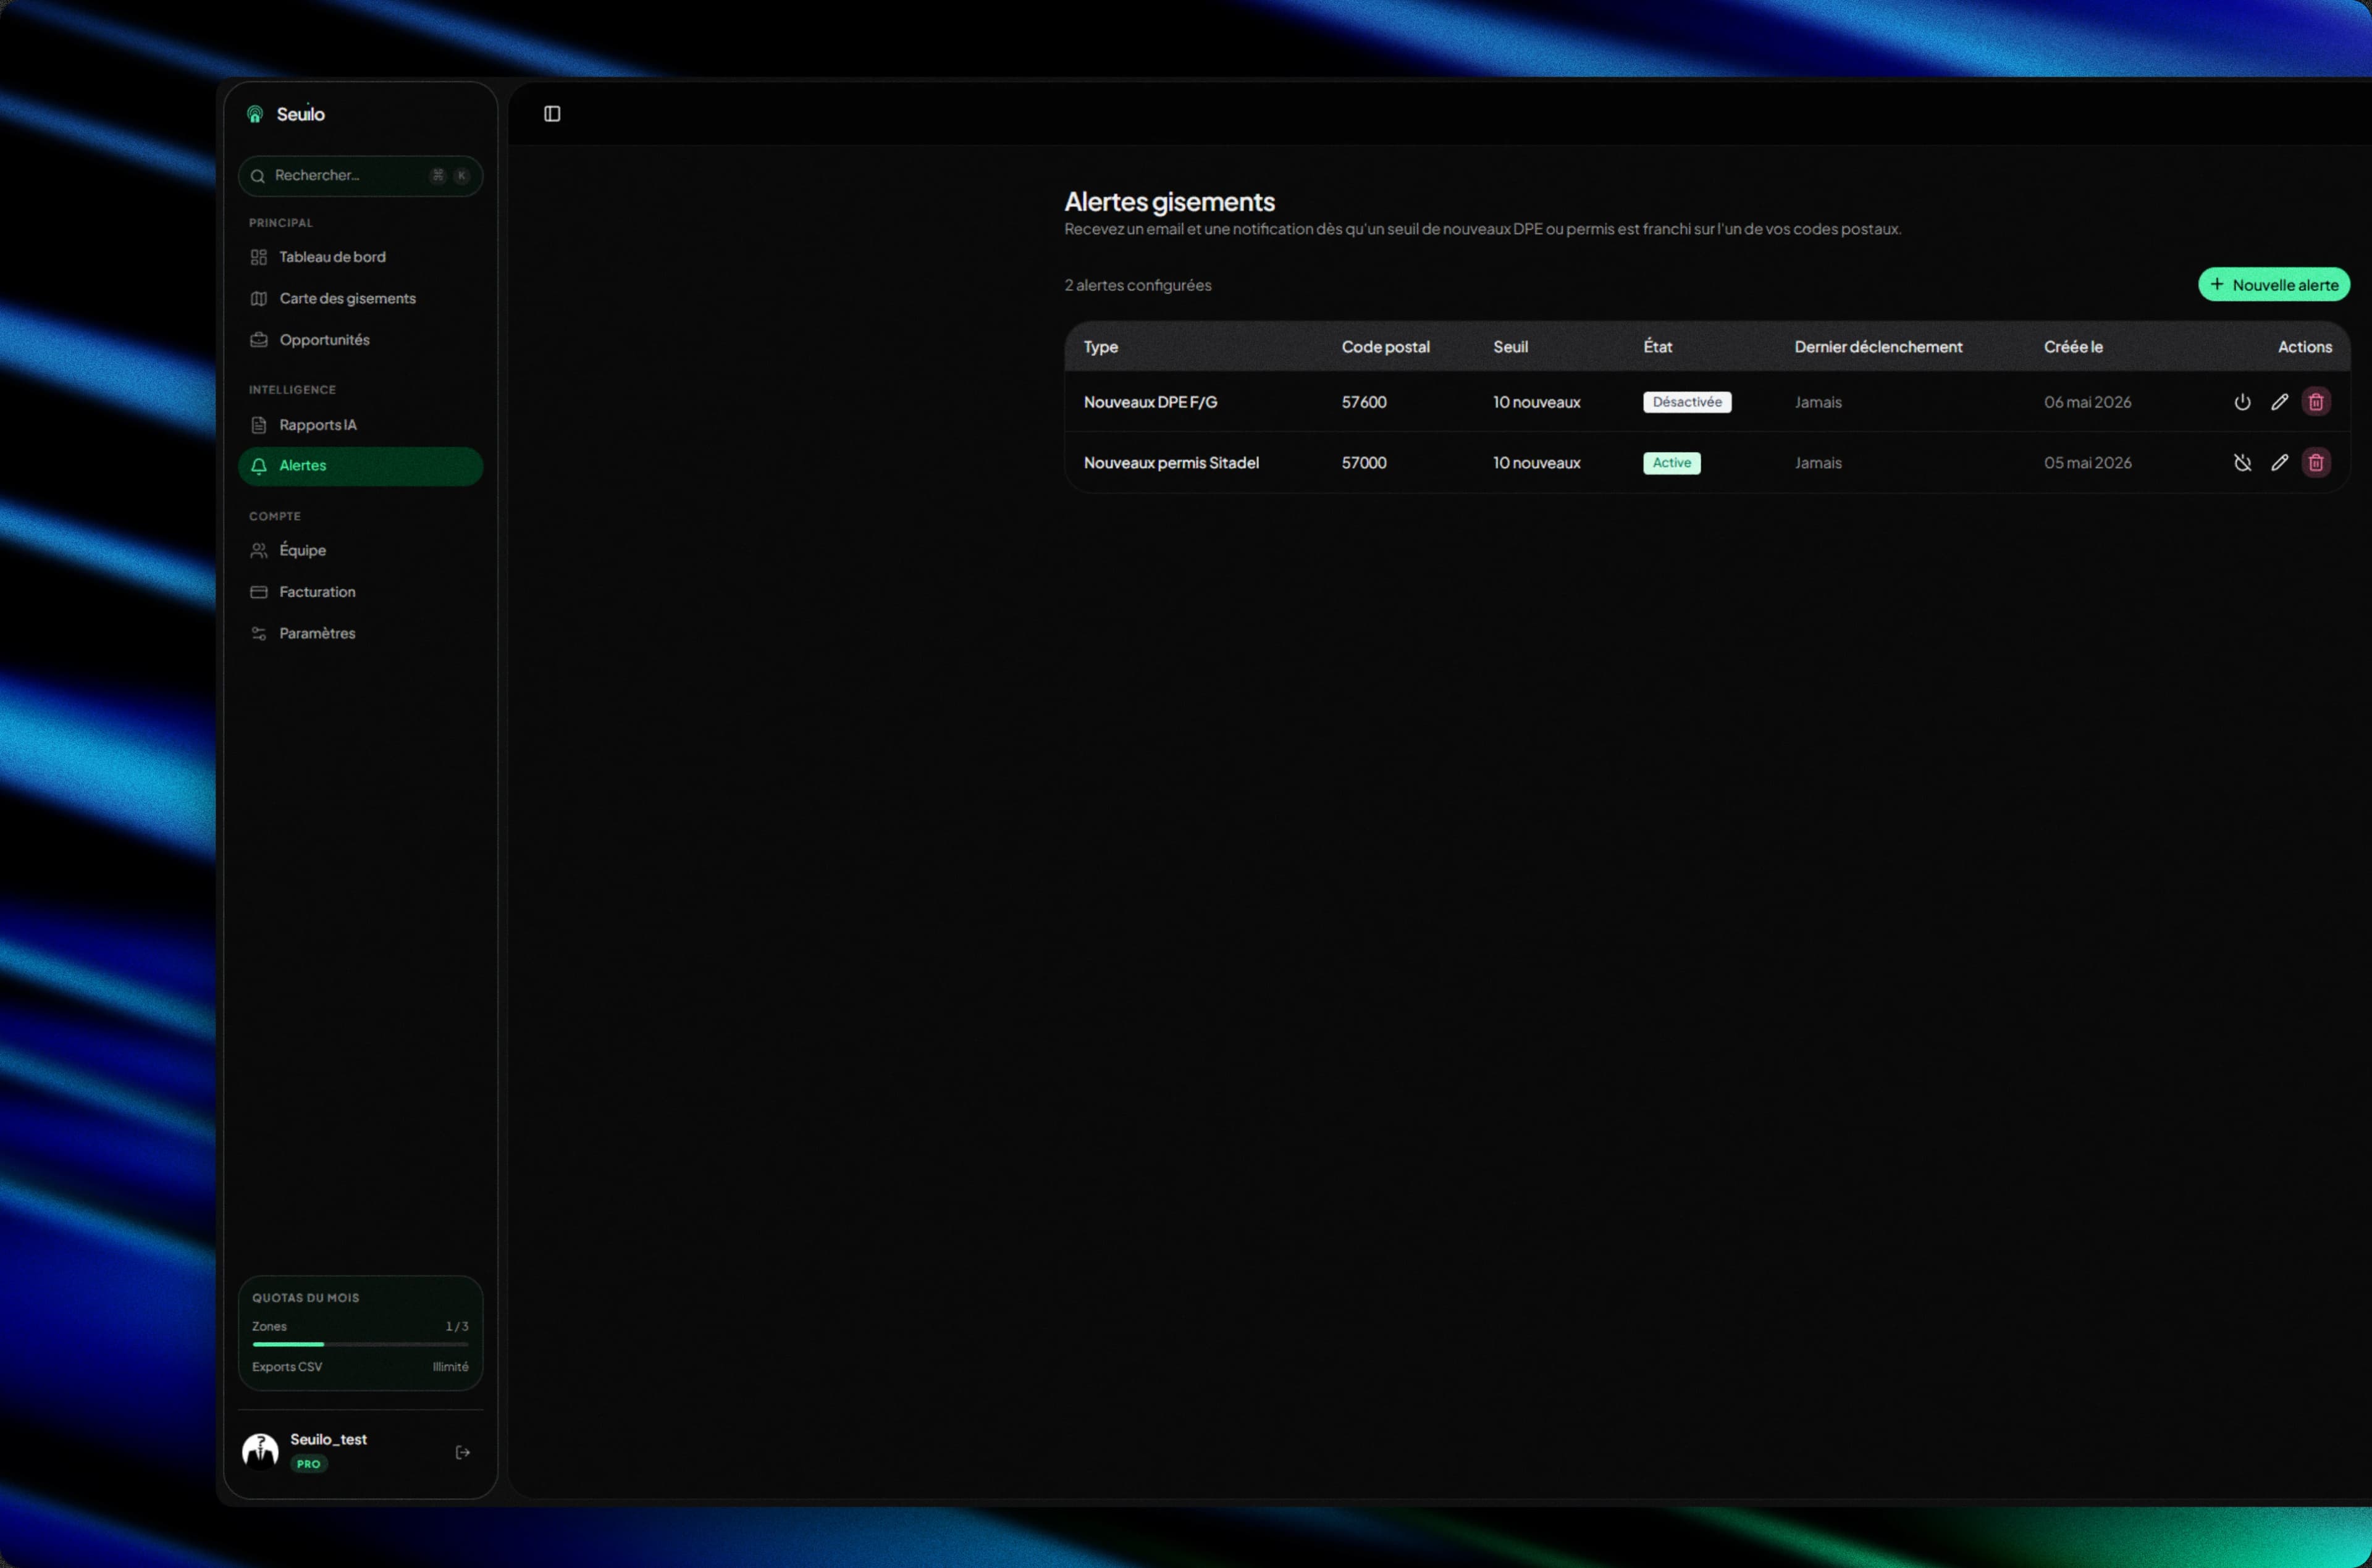The height and width of the screenshot is (1568, 2372).
Task: Open the Opportunités section
Action: (361, 340)
